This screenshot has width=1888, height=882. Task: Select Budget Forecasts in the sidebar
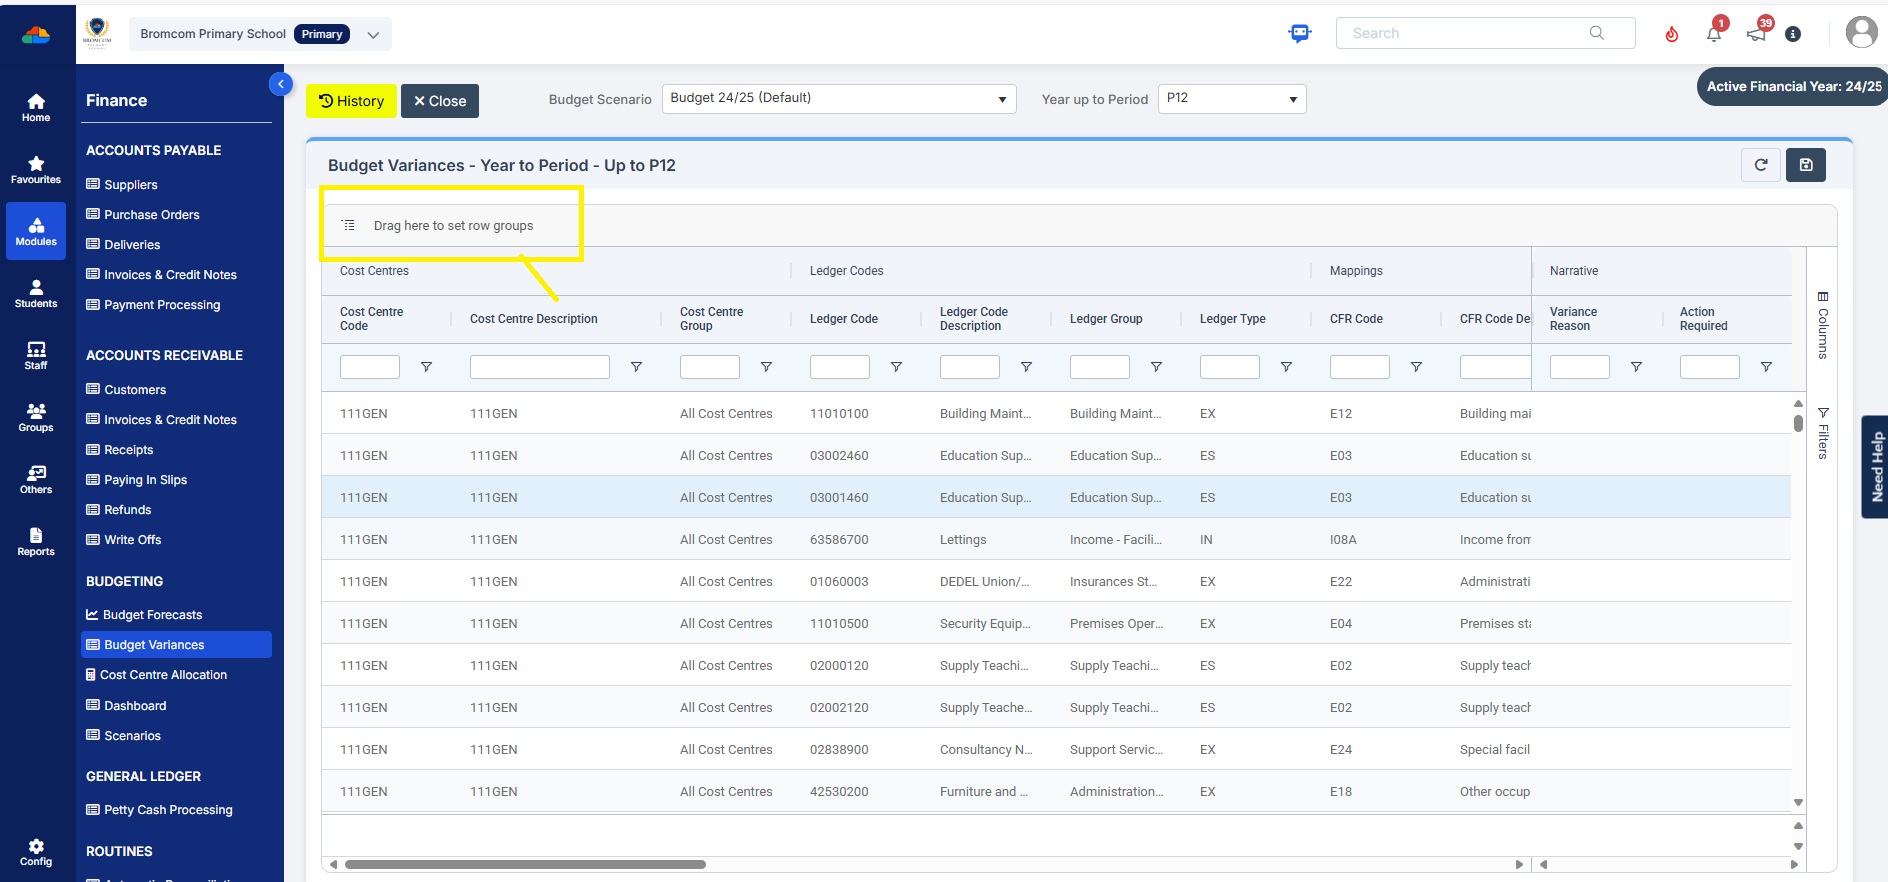(152, 615)
